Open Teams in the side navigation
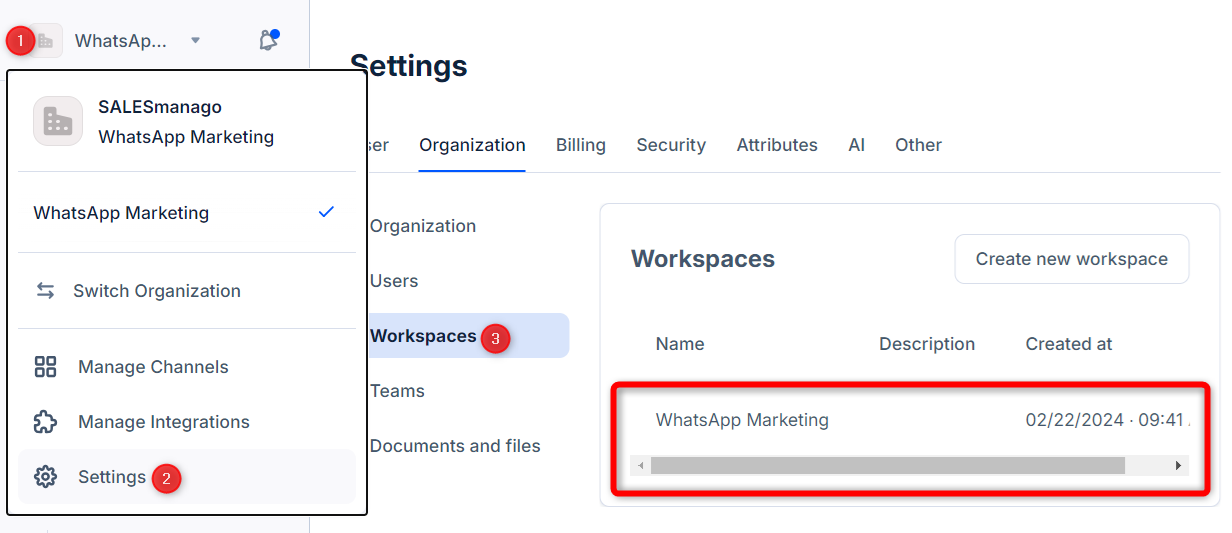This screenshot has height=533, width=1232. click(397, 391)
